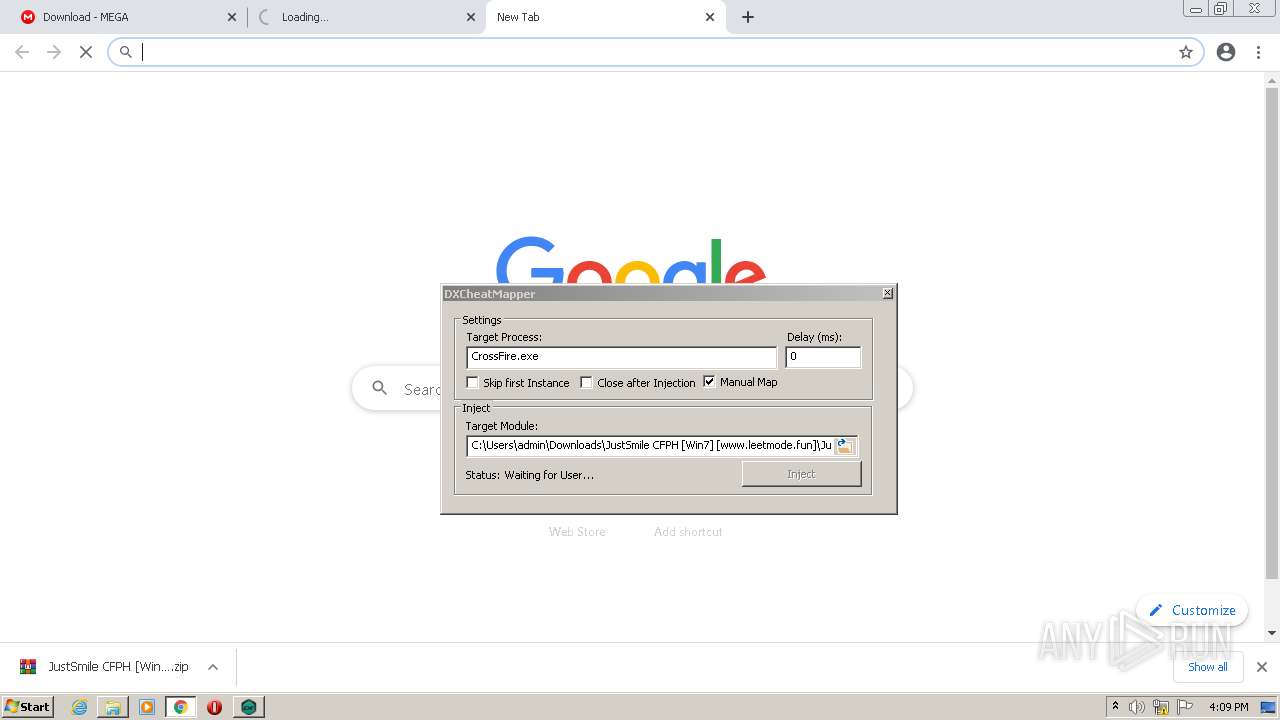
Task: Select DXCheatMapper taskbar icon
Action: coord(248,707)
